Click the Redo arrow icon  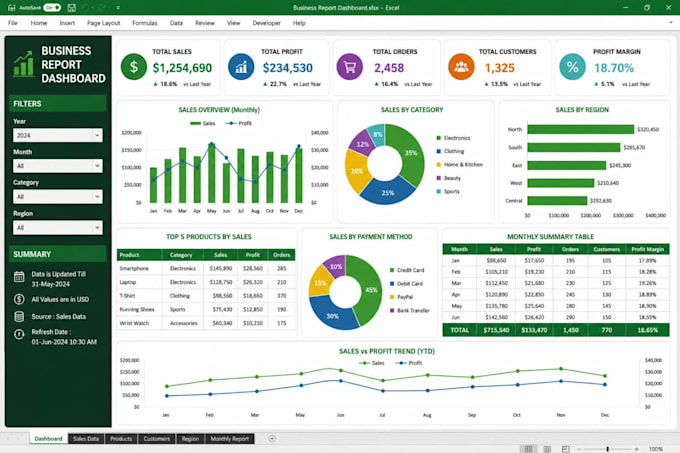click(102, 8)
